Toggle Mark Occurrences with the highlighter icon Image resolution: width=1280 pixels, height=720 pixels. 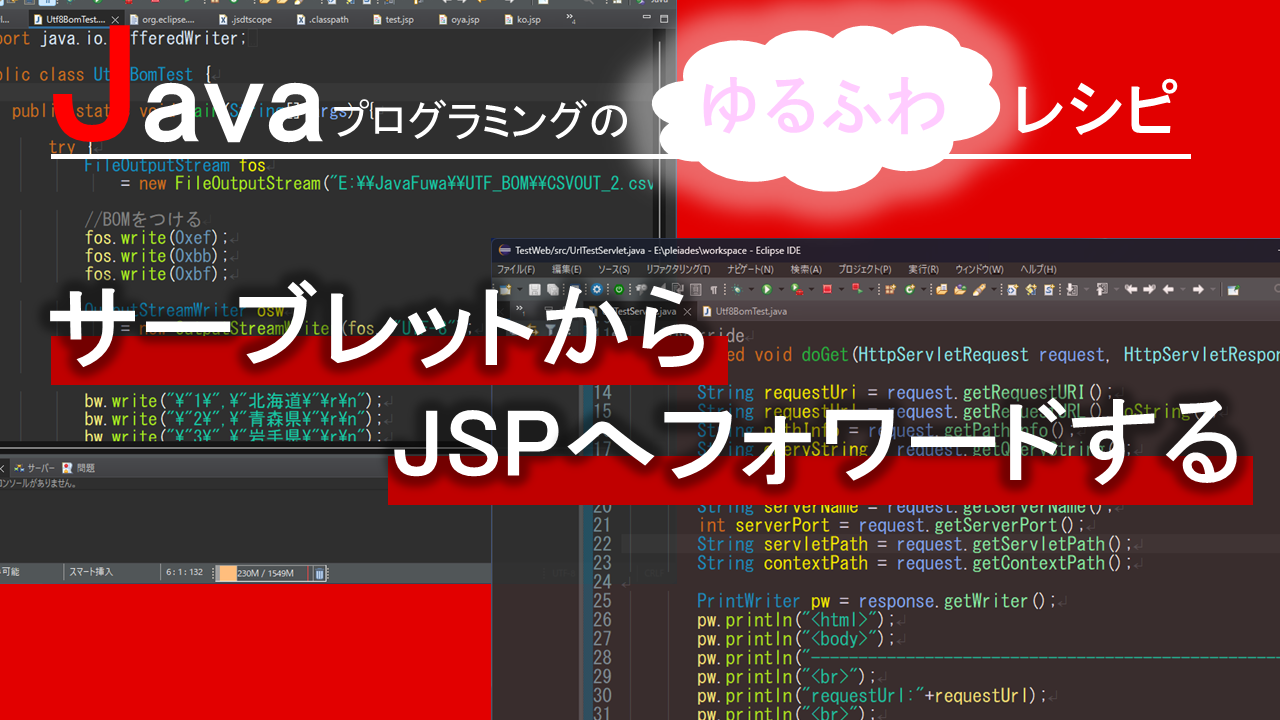tap(978, 288)
